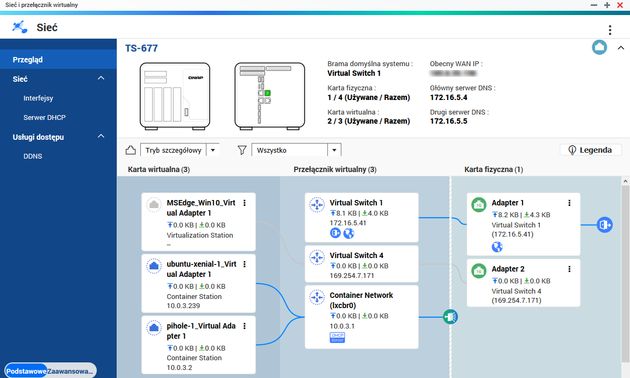Open DDNS in sidebar

coord(33,156)
